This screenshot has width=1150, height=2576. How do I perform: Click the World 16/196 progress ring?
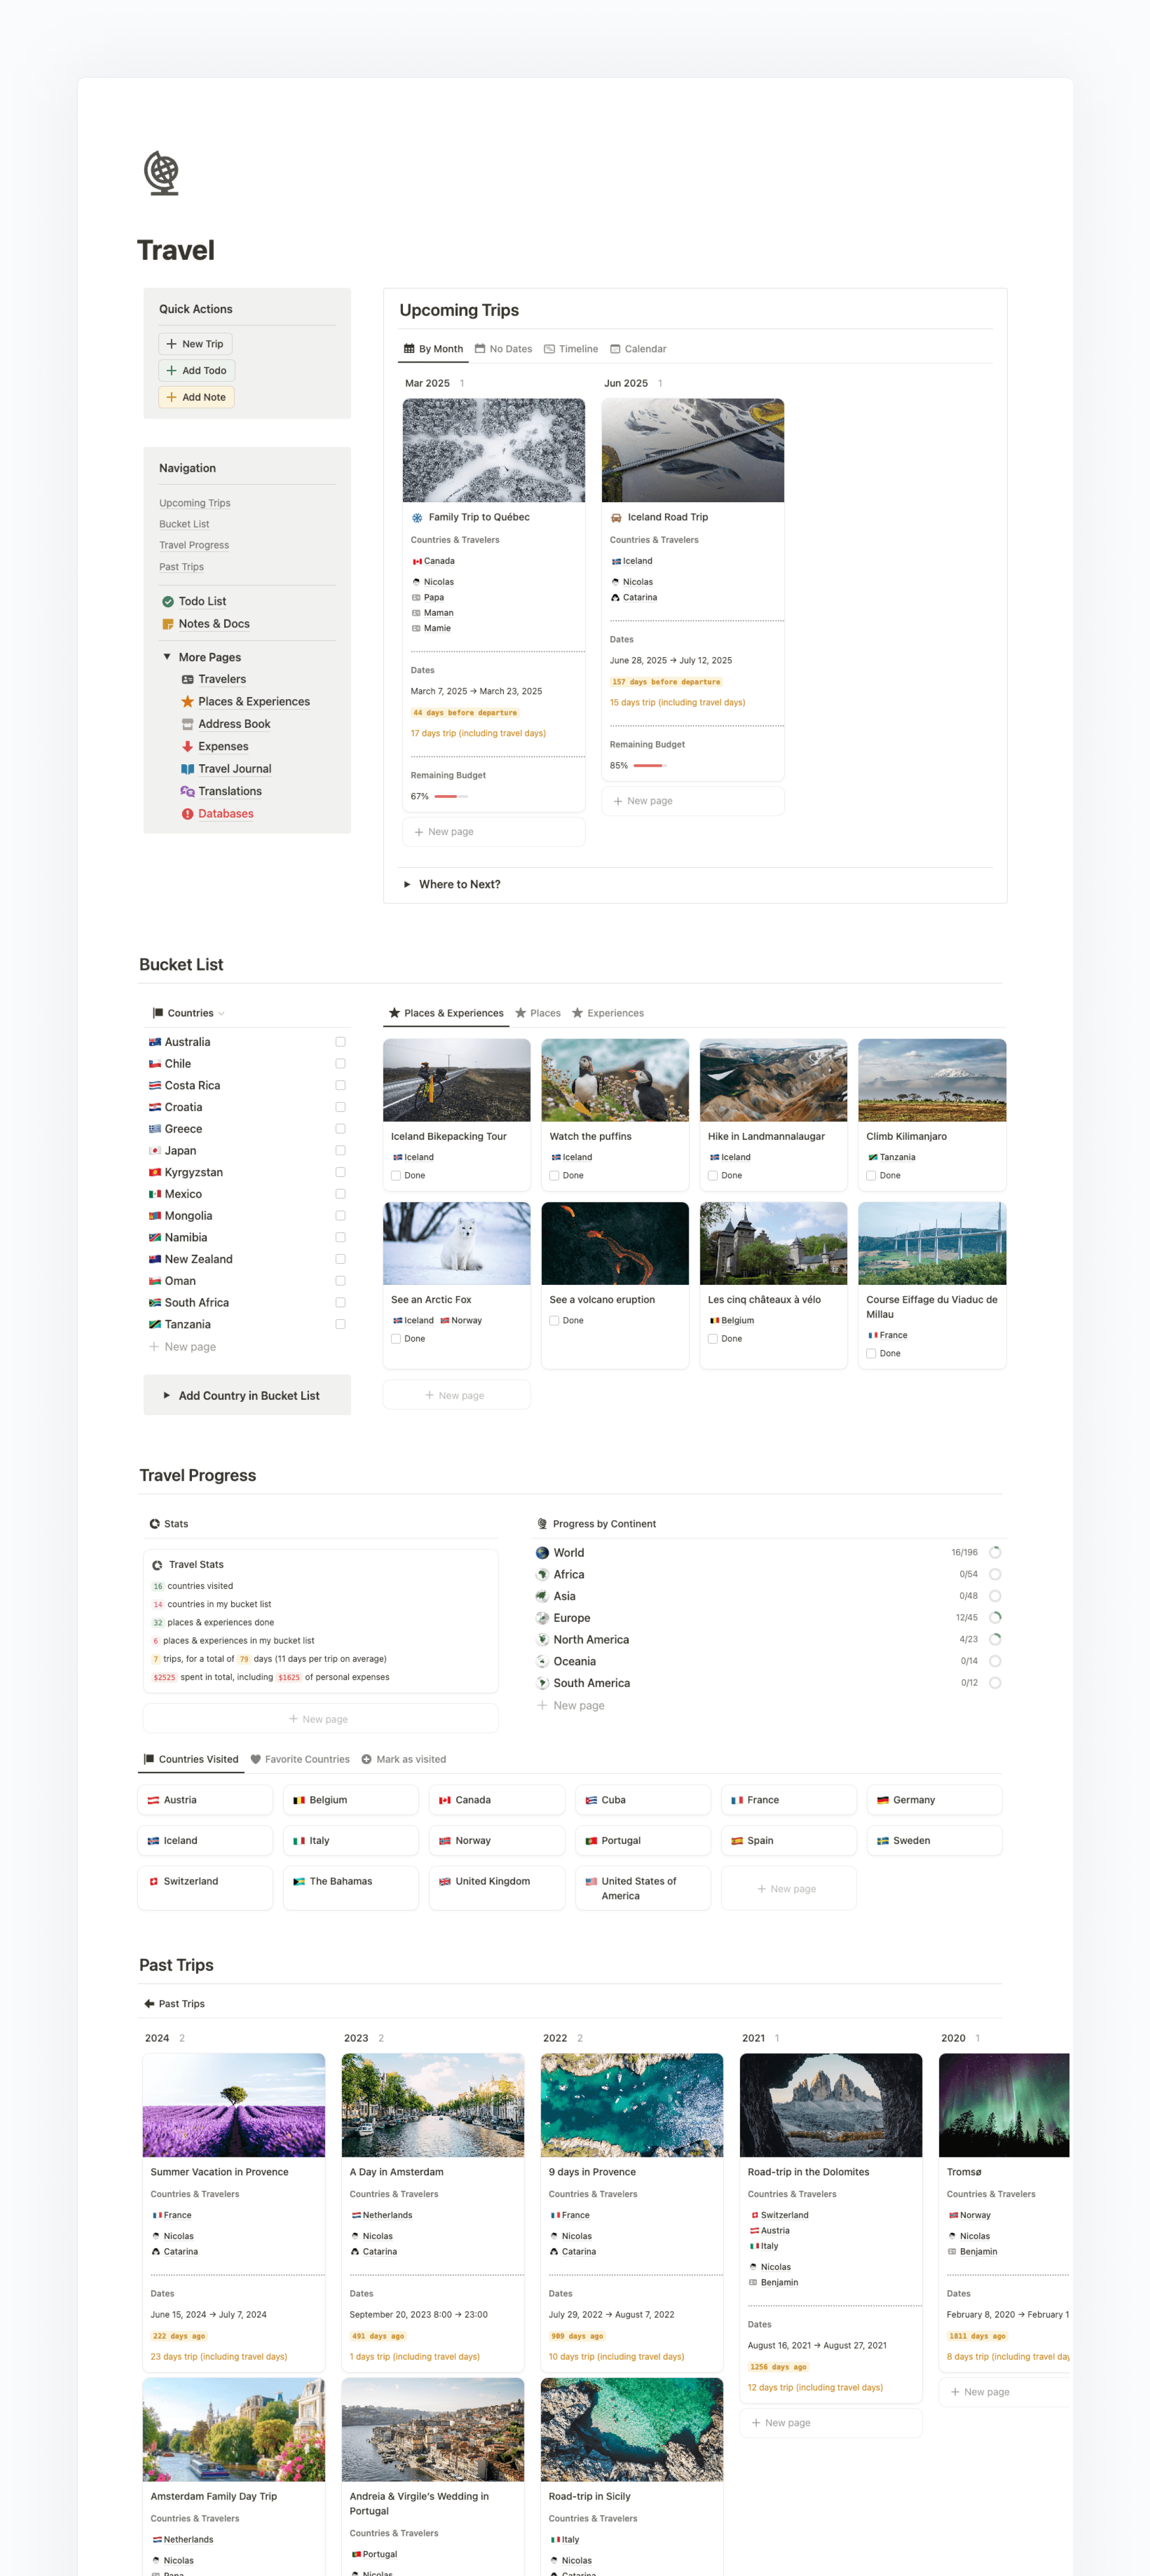tap(995, 1553)
